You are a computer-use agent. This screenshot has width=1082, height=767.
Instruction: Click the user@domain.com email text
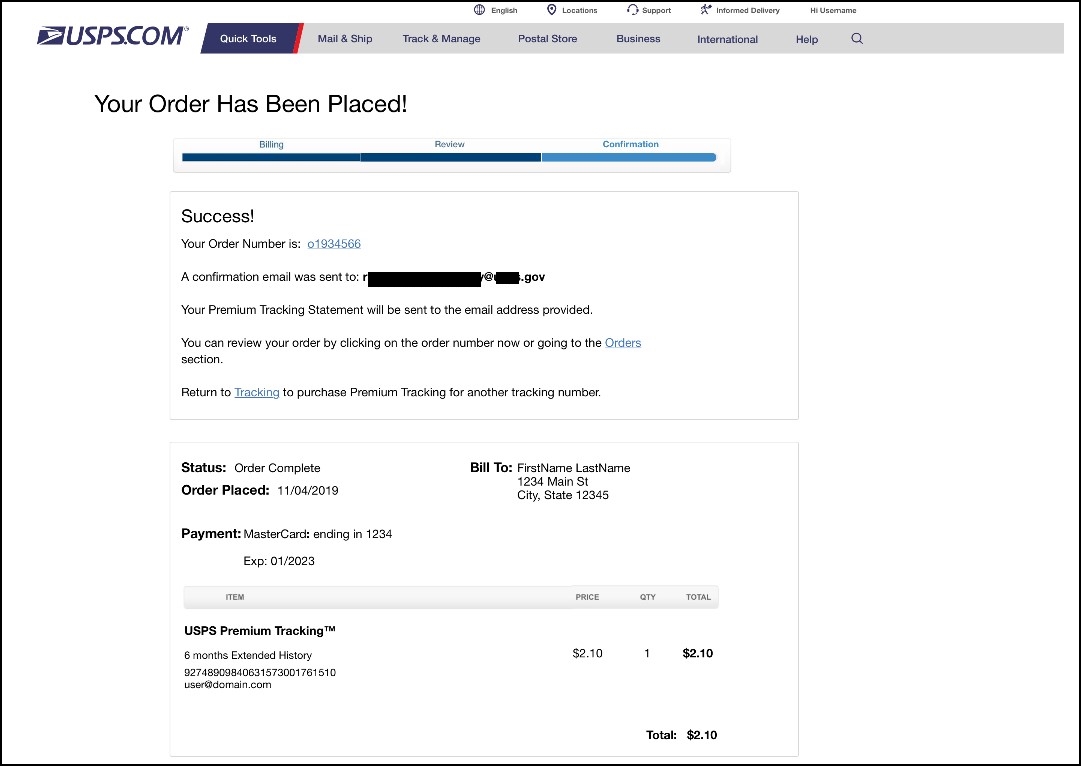[x=228, y=685]
